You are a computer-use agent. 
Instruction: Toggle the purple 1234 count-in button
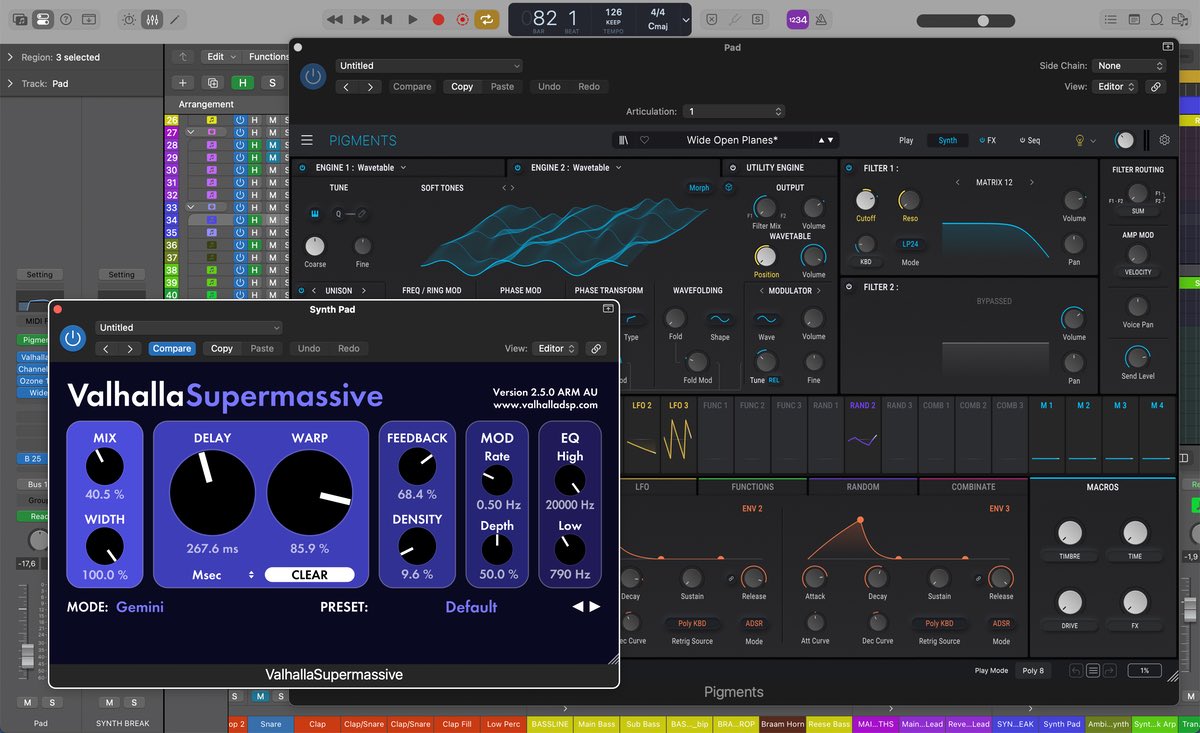pyautogui.click(x=797, y=19)
